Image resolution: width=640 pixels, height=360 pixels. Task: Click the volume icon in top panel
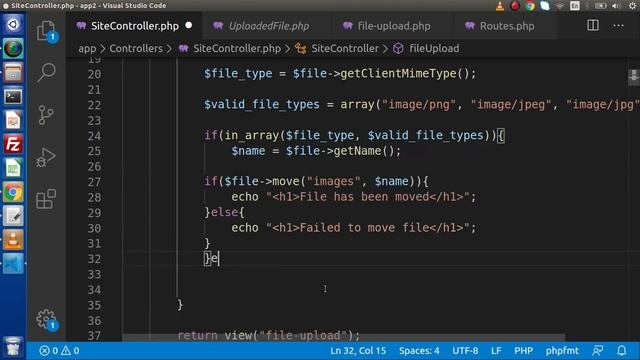(x=616, y=6)
